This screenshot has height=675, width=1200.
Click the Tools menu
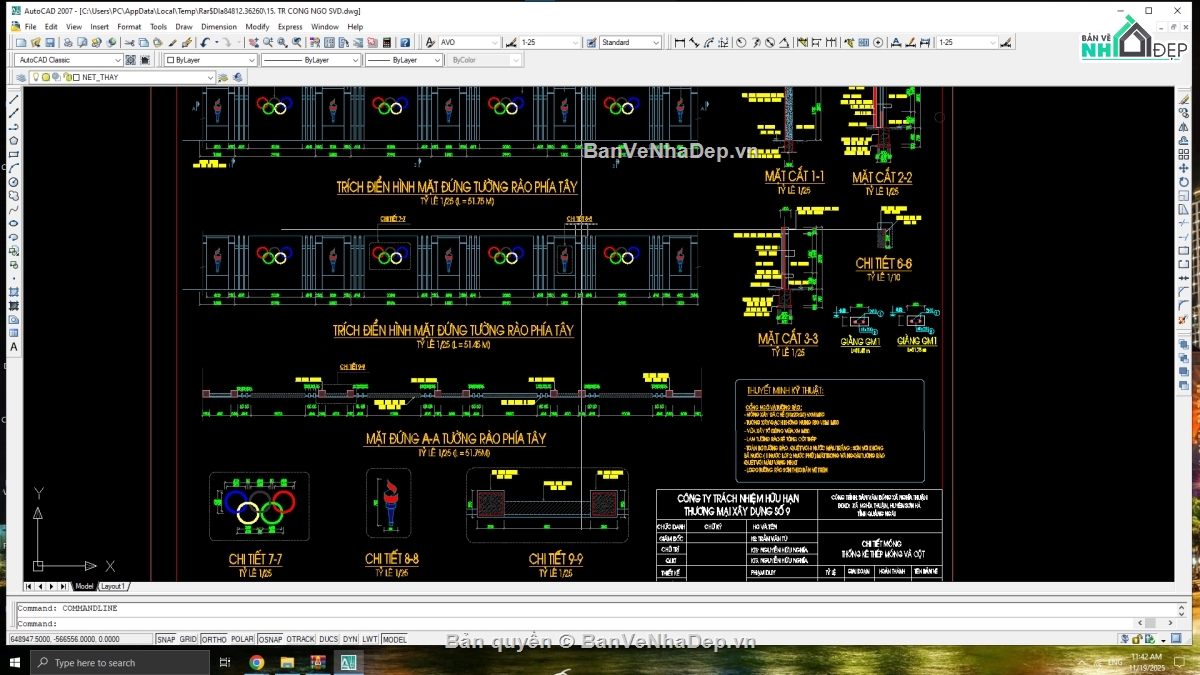click(158, 27)
